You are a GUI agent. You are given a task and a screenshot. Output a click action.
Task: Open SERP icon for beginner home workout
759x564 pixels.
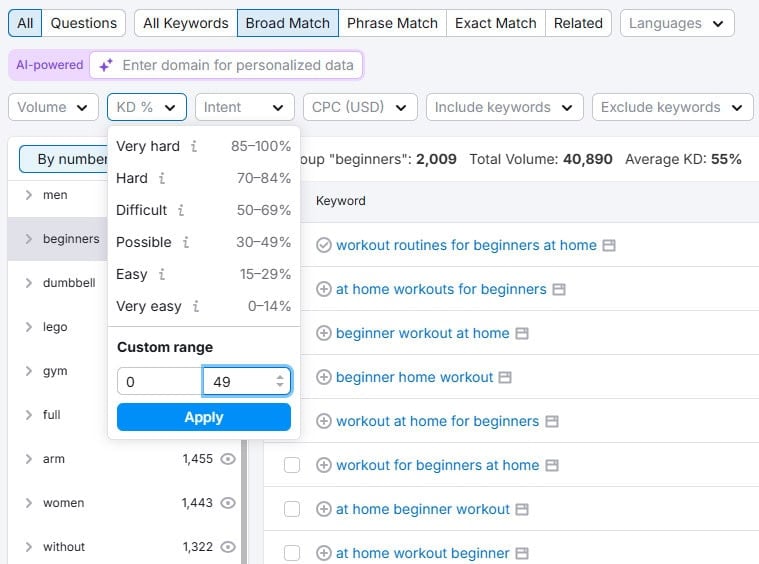pyautogui.click(x=505, y=377)
